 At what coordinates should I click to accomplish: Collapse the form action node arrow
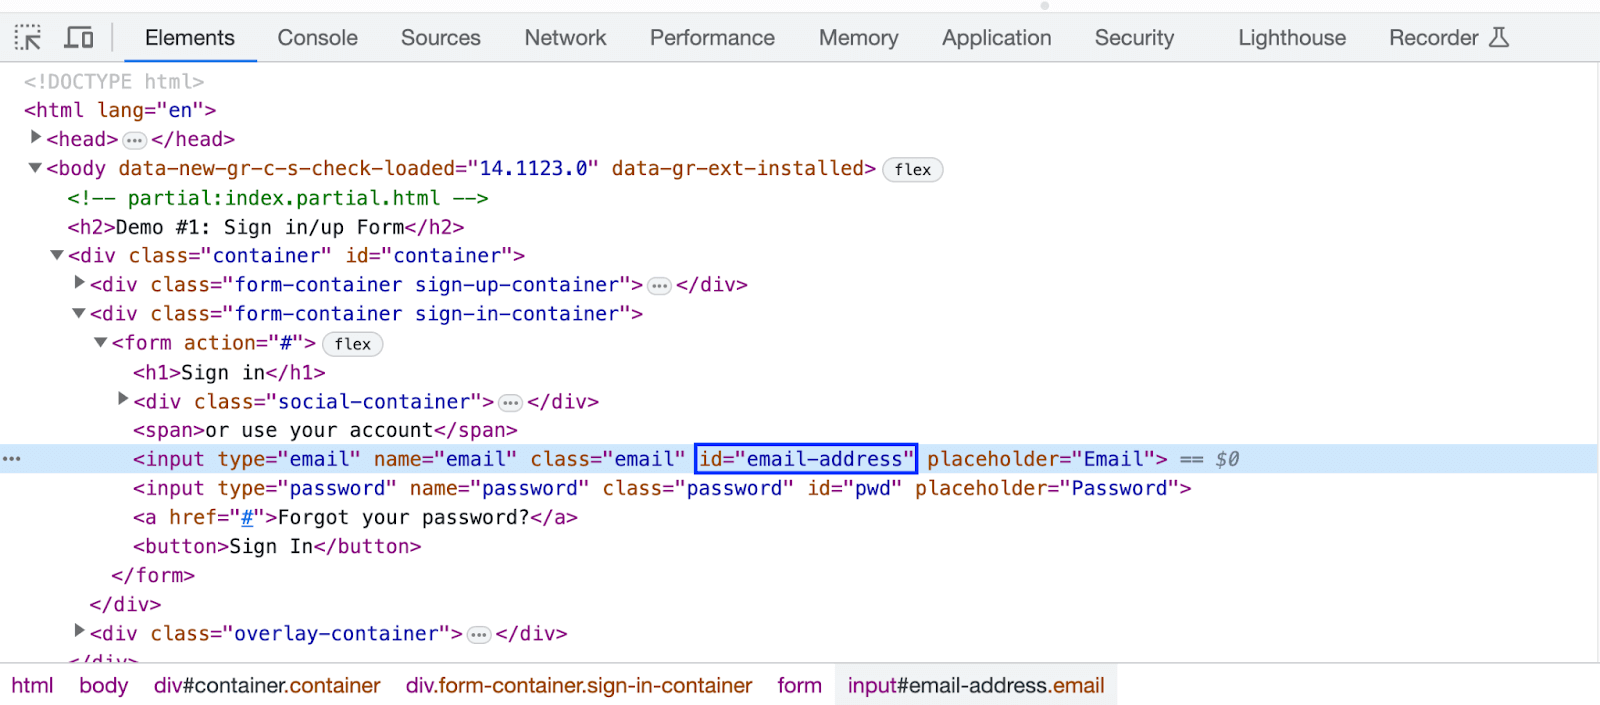click(x=101, y=342)
